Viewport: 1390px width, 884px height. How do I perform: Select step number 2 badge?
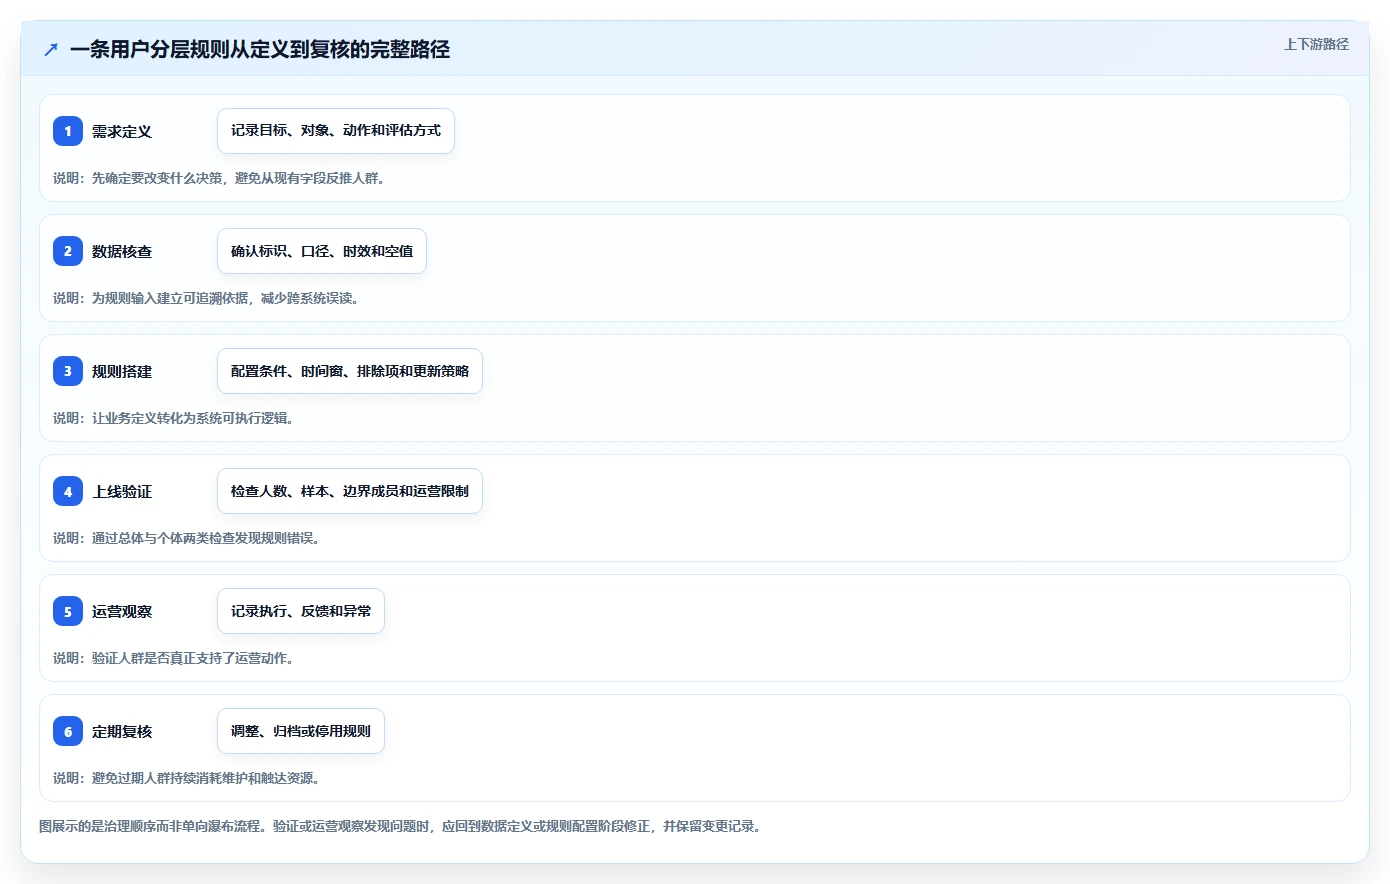click(68, 251)
